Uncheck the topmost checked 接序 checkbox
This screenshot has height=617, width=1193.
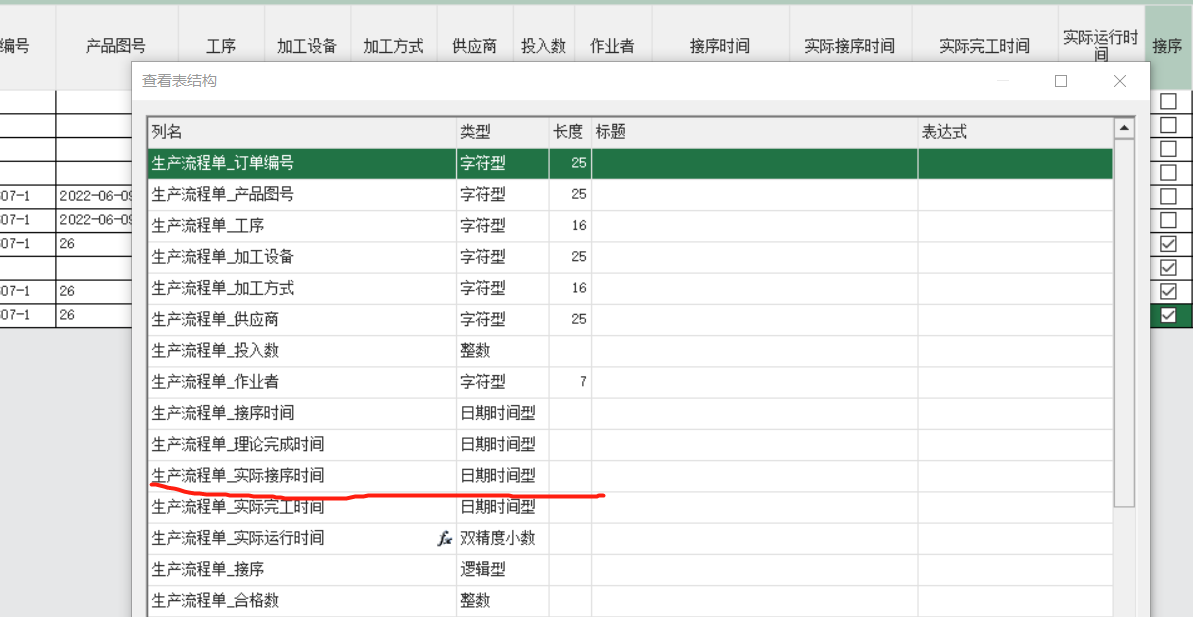tap(1168, 244)
